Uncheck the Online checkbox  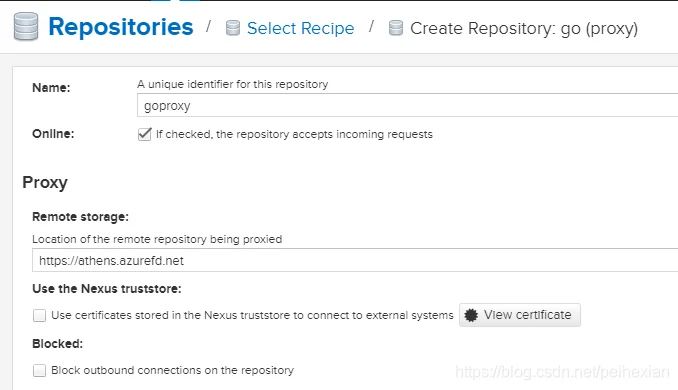[145, 134]
